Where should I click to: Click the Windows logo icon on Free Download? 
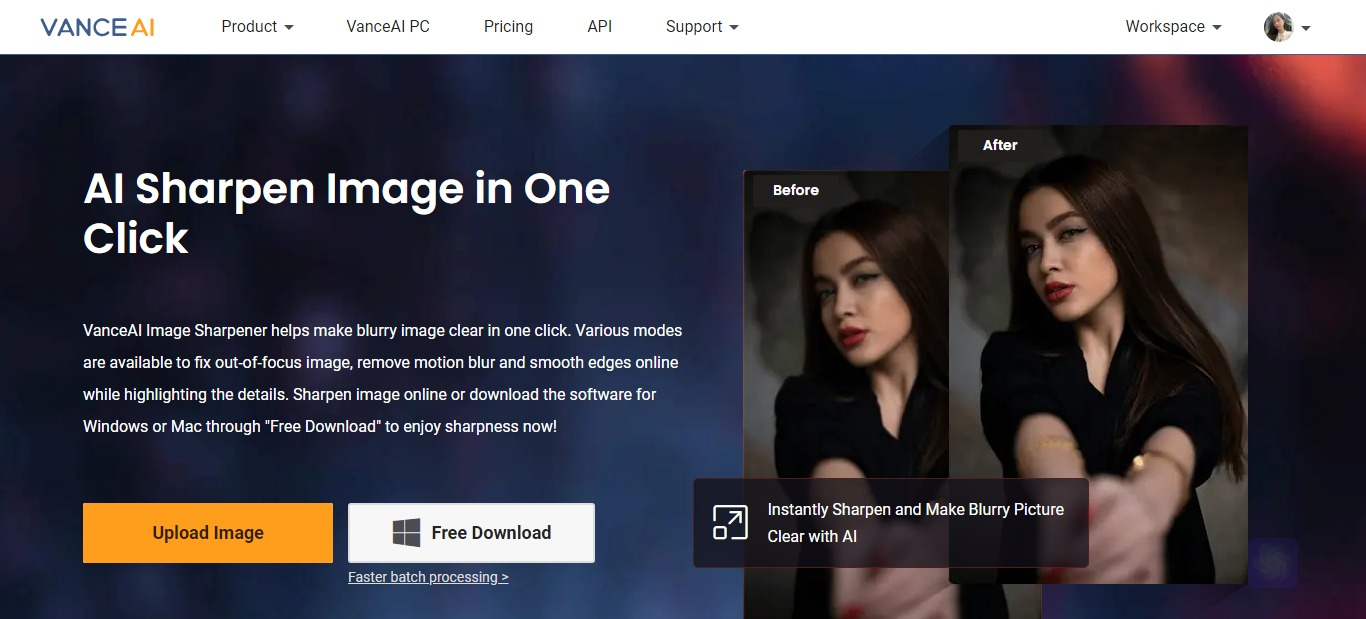(x=406, y=533)
